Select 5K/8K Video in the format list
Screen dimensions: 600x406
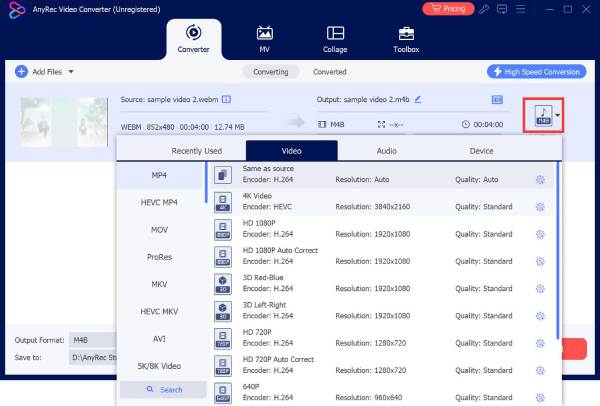tap(159, 366)
